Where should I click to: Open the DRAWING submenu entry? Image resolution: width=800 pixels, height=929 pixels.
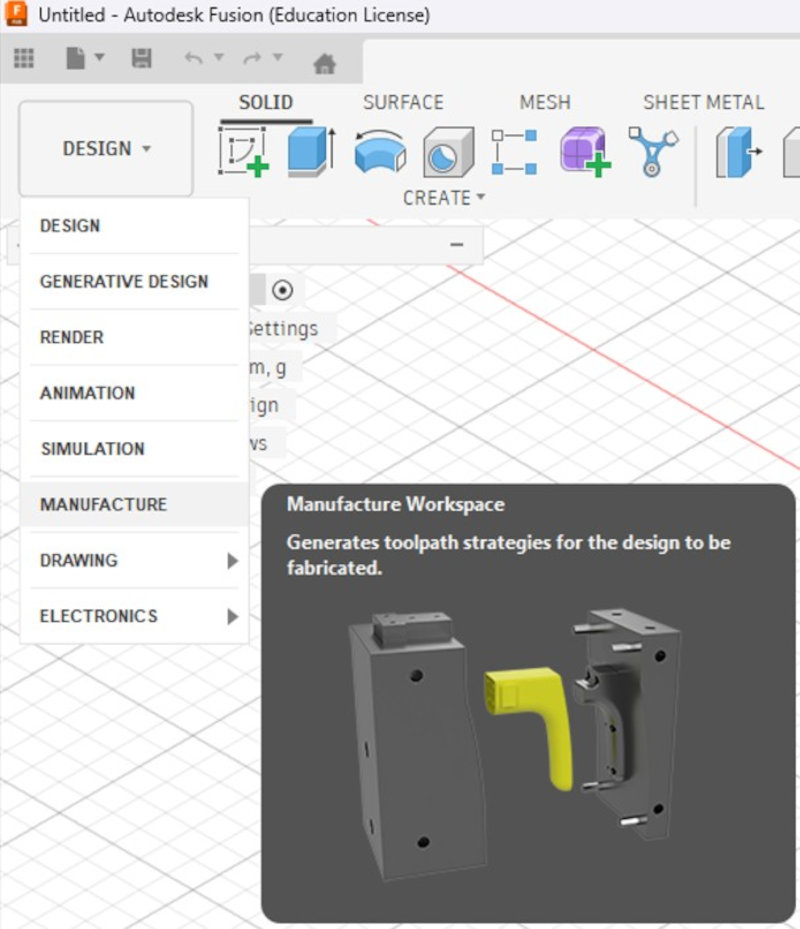pos(135,560)
